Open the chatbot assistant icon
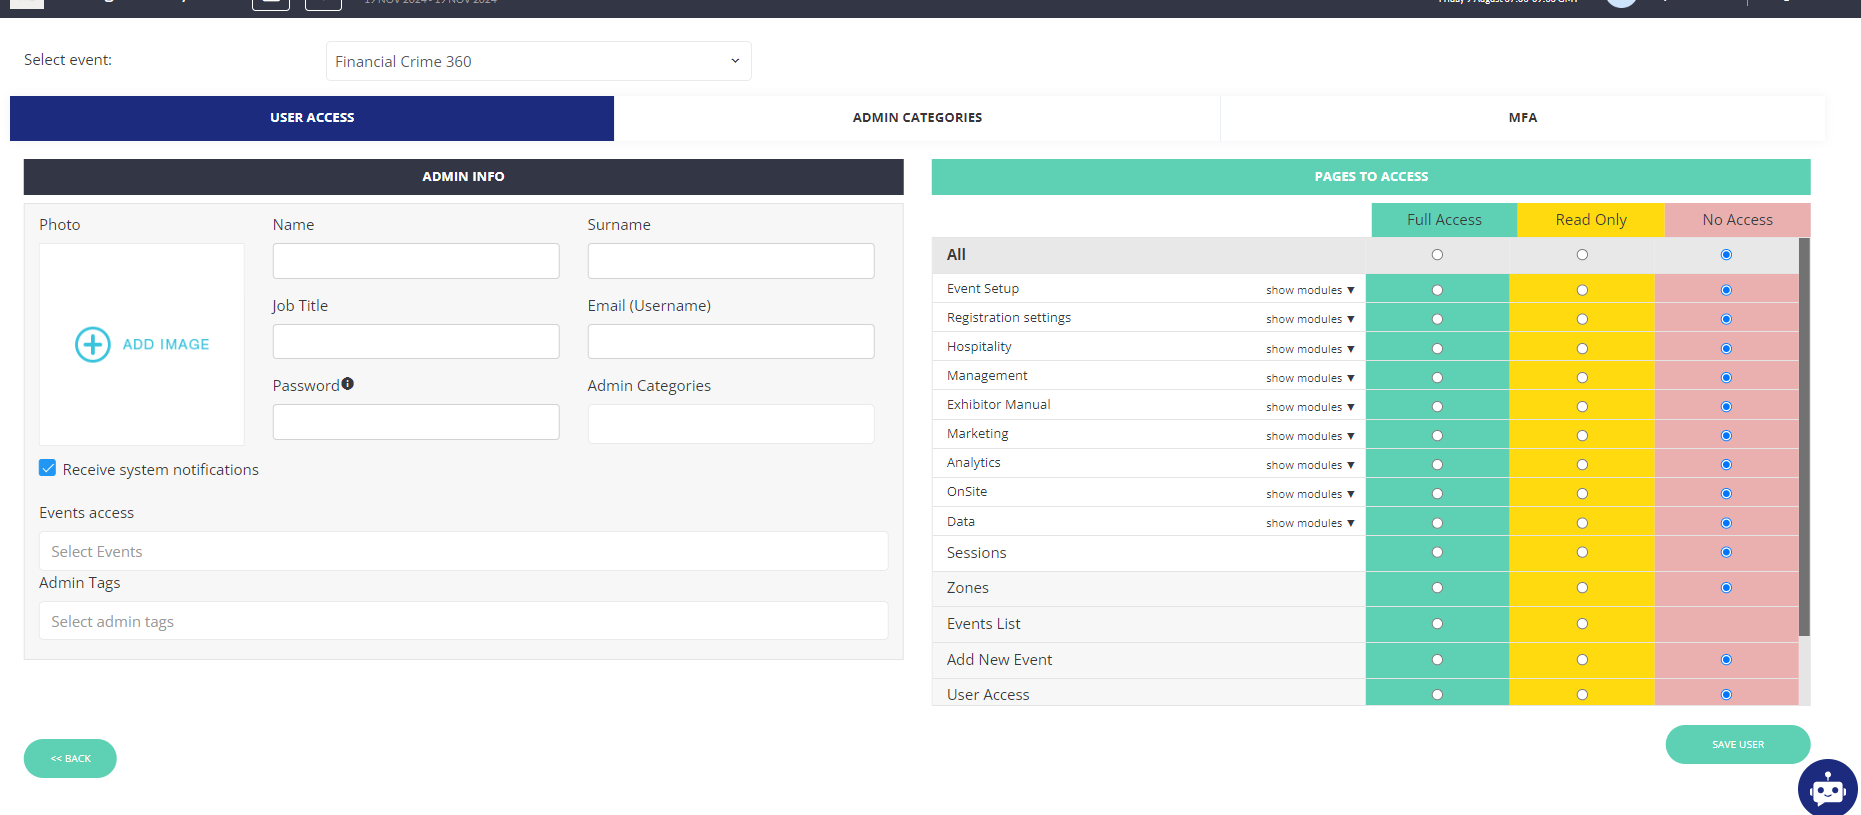The image size is (1861, 815). tap(1827, 788)
